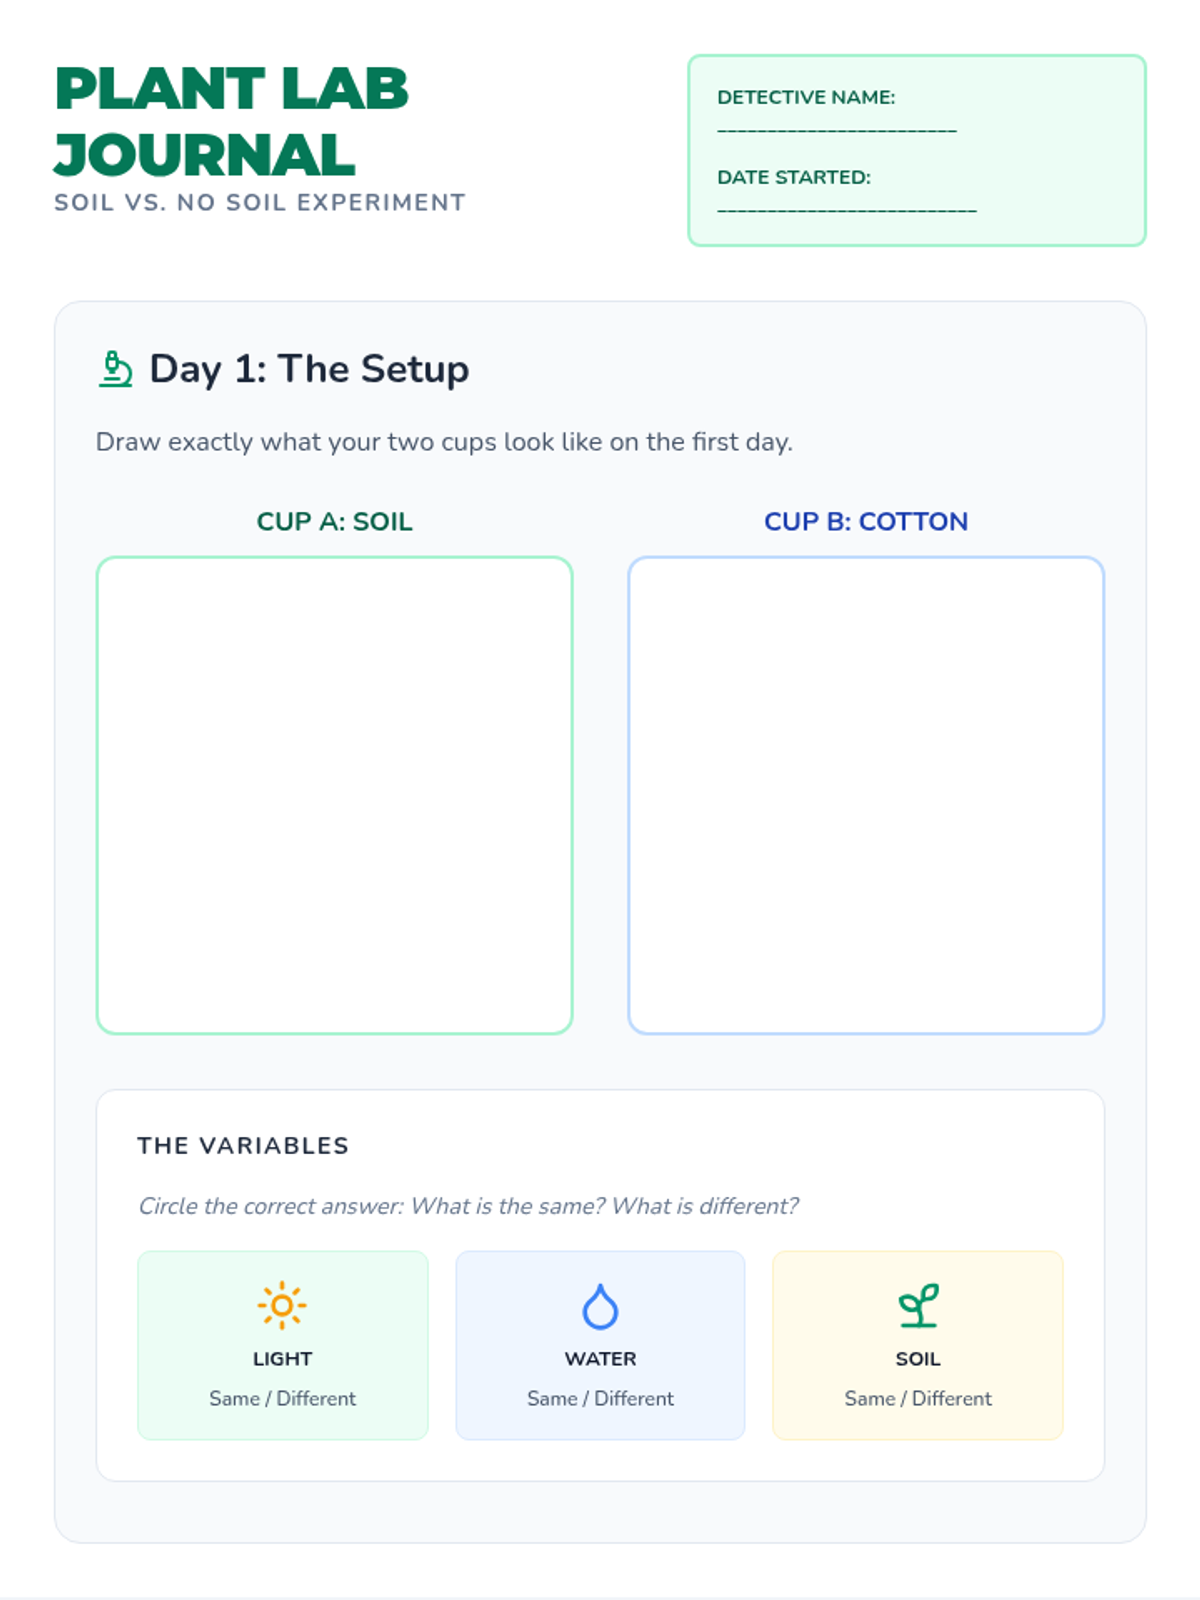Click the sprout icon above Soil

(918, 1305)
